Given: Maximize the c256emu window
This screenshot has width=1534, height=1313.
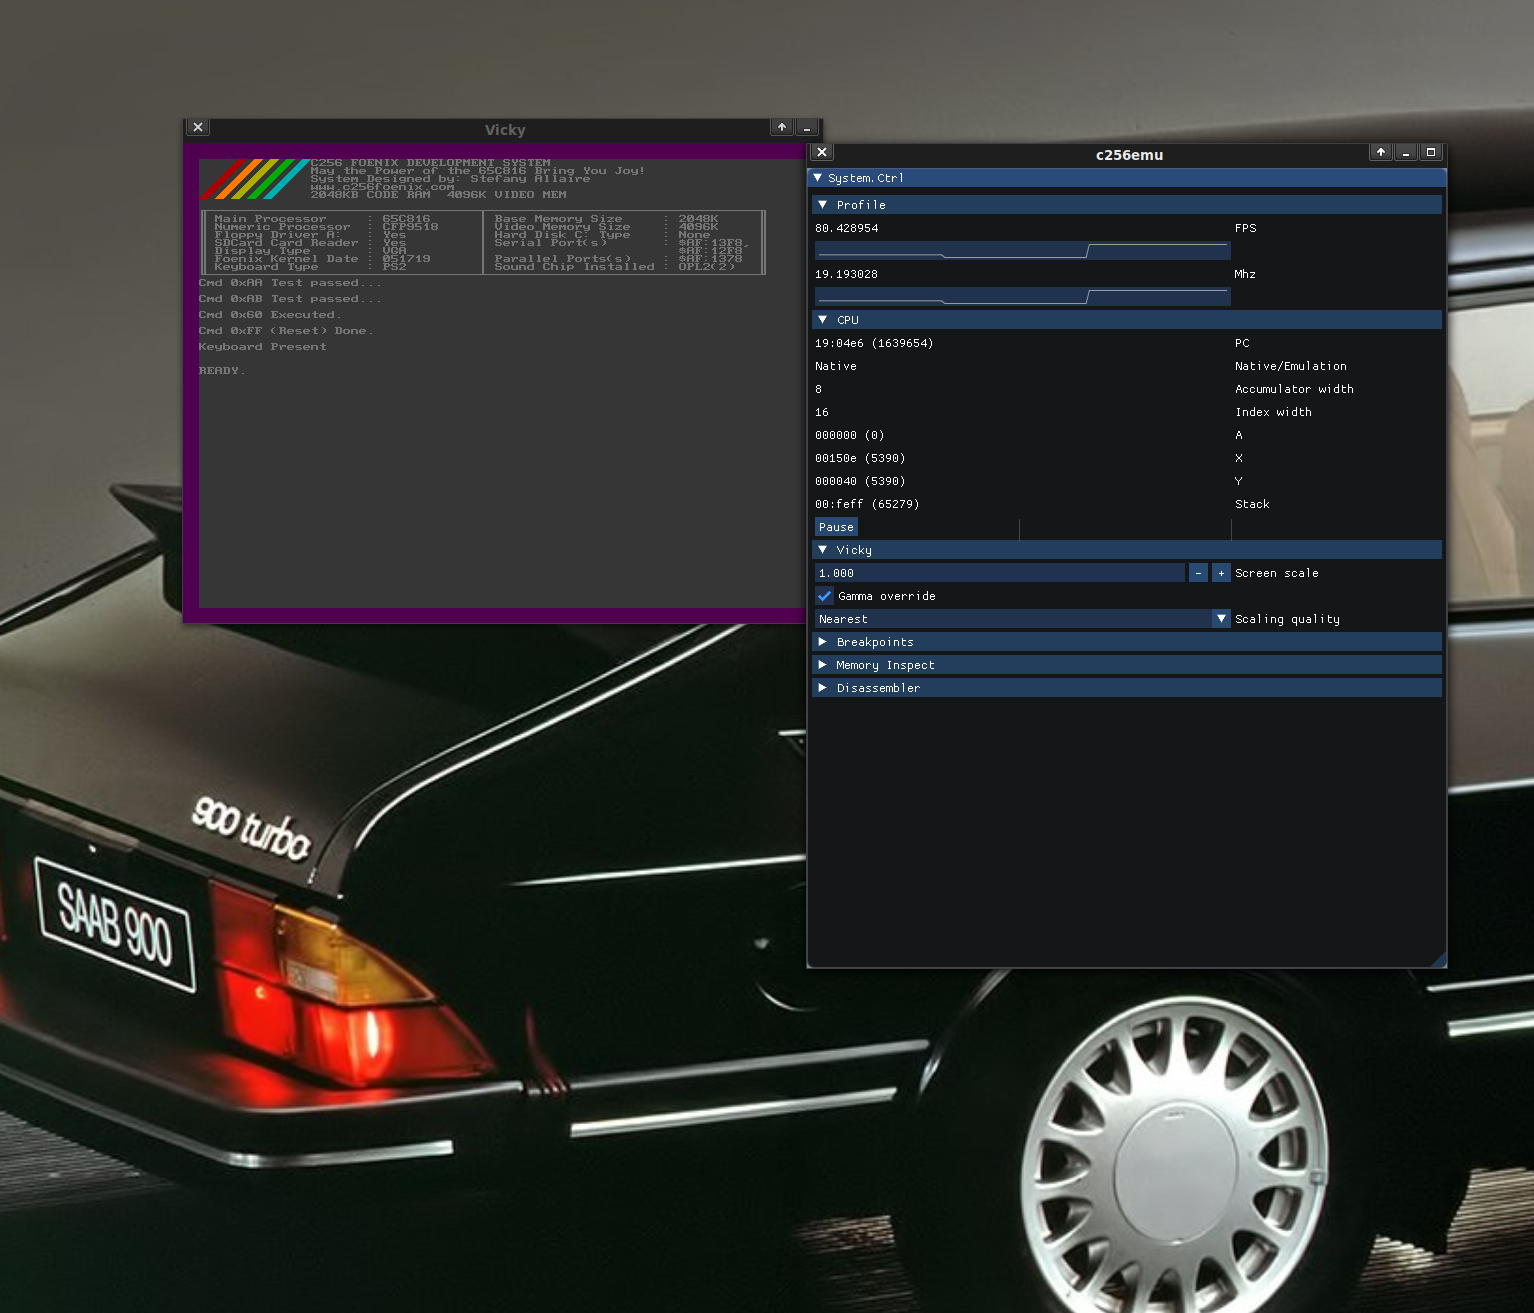Looking at the screenshot, I should pos(1431,152).
